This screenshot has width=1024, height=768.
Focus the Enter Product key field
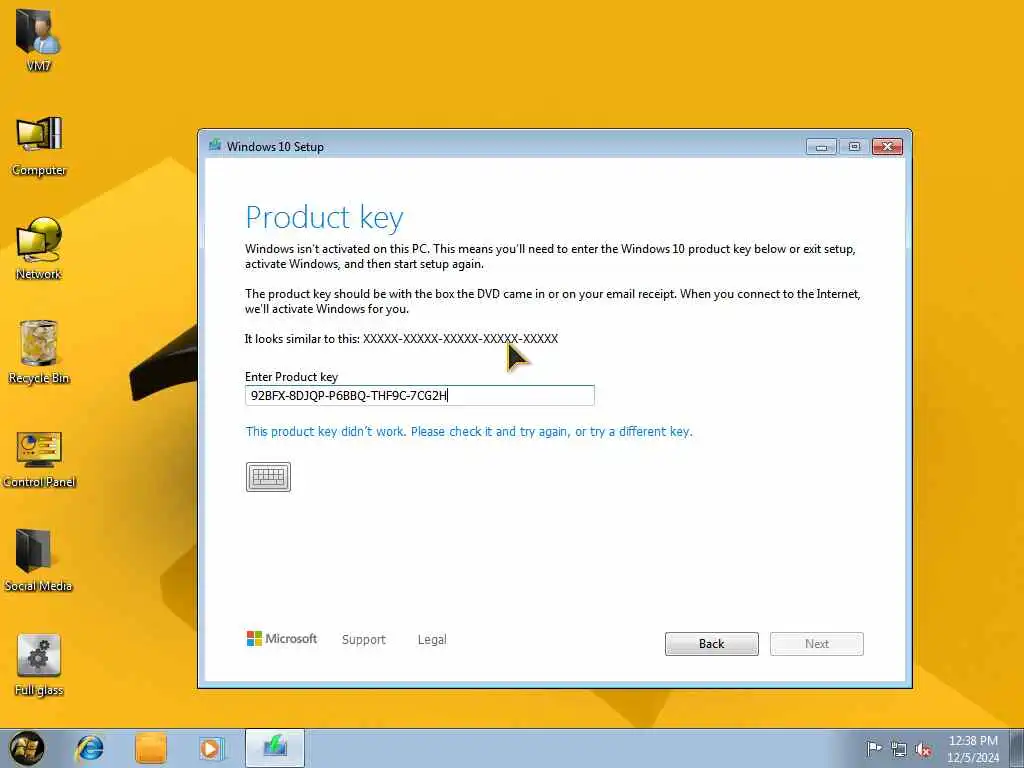420,395
